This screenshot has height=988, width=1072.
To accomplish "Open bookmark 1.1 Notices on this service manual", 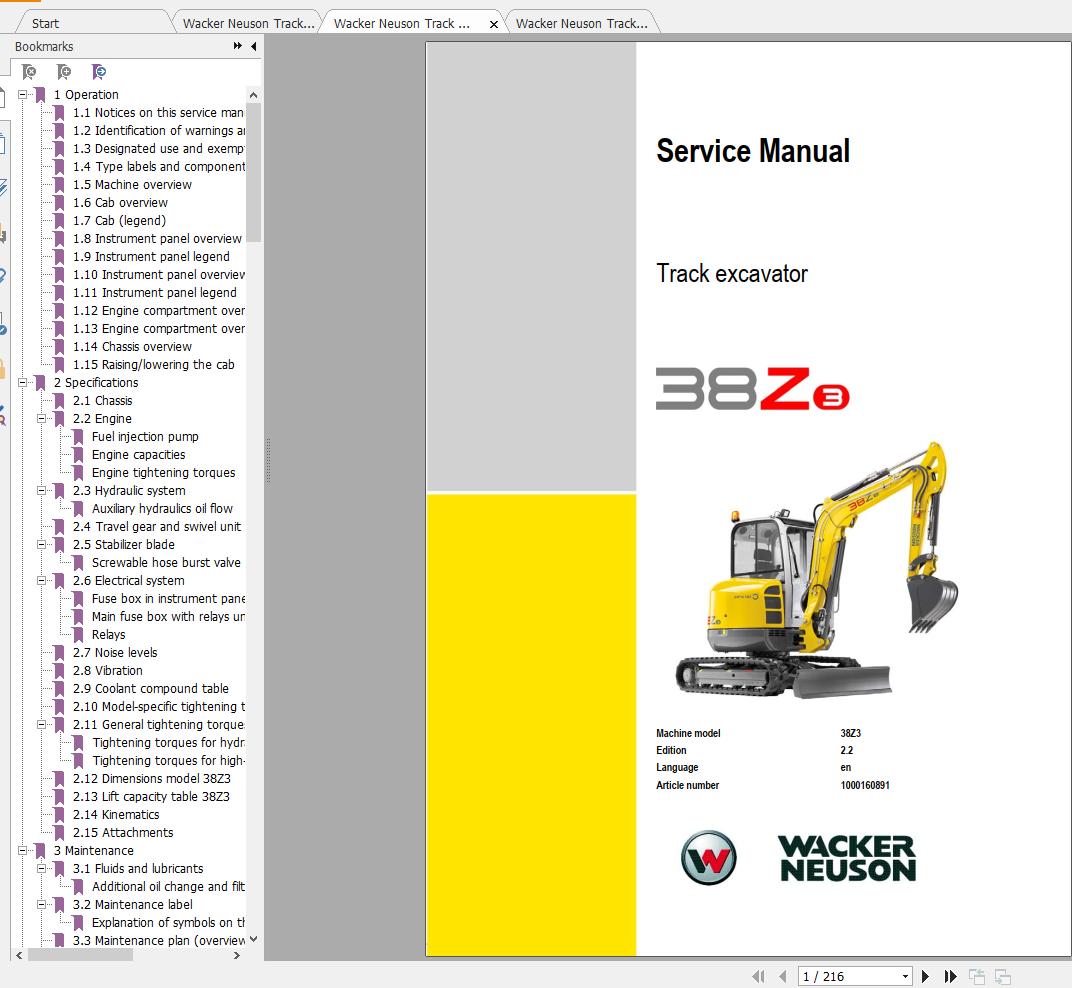I will (159, 112).
